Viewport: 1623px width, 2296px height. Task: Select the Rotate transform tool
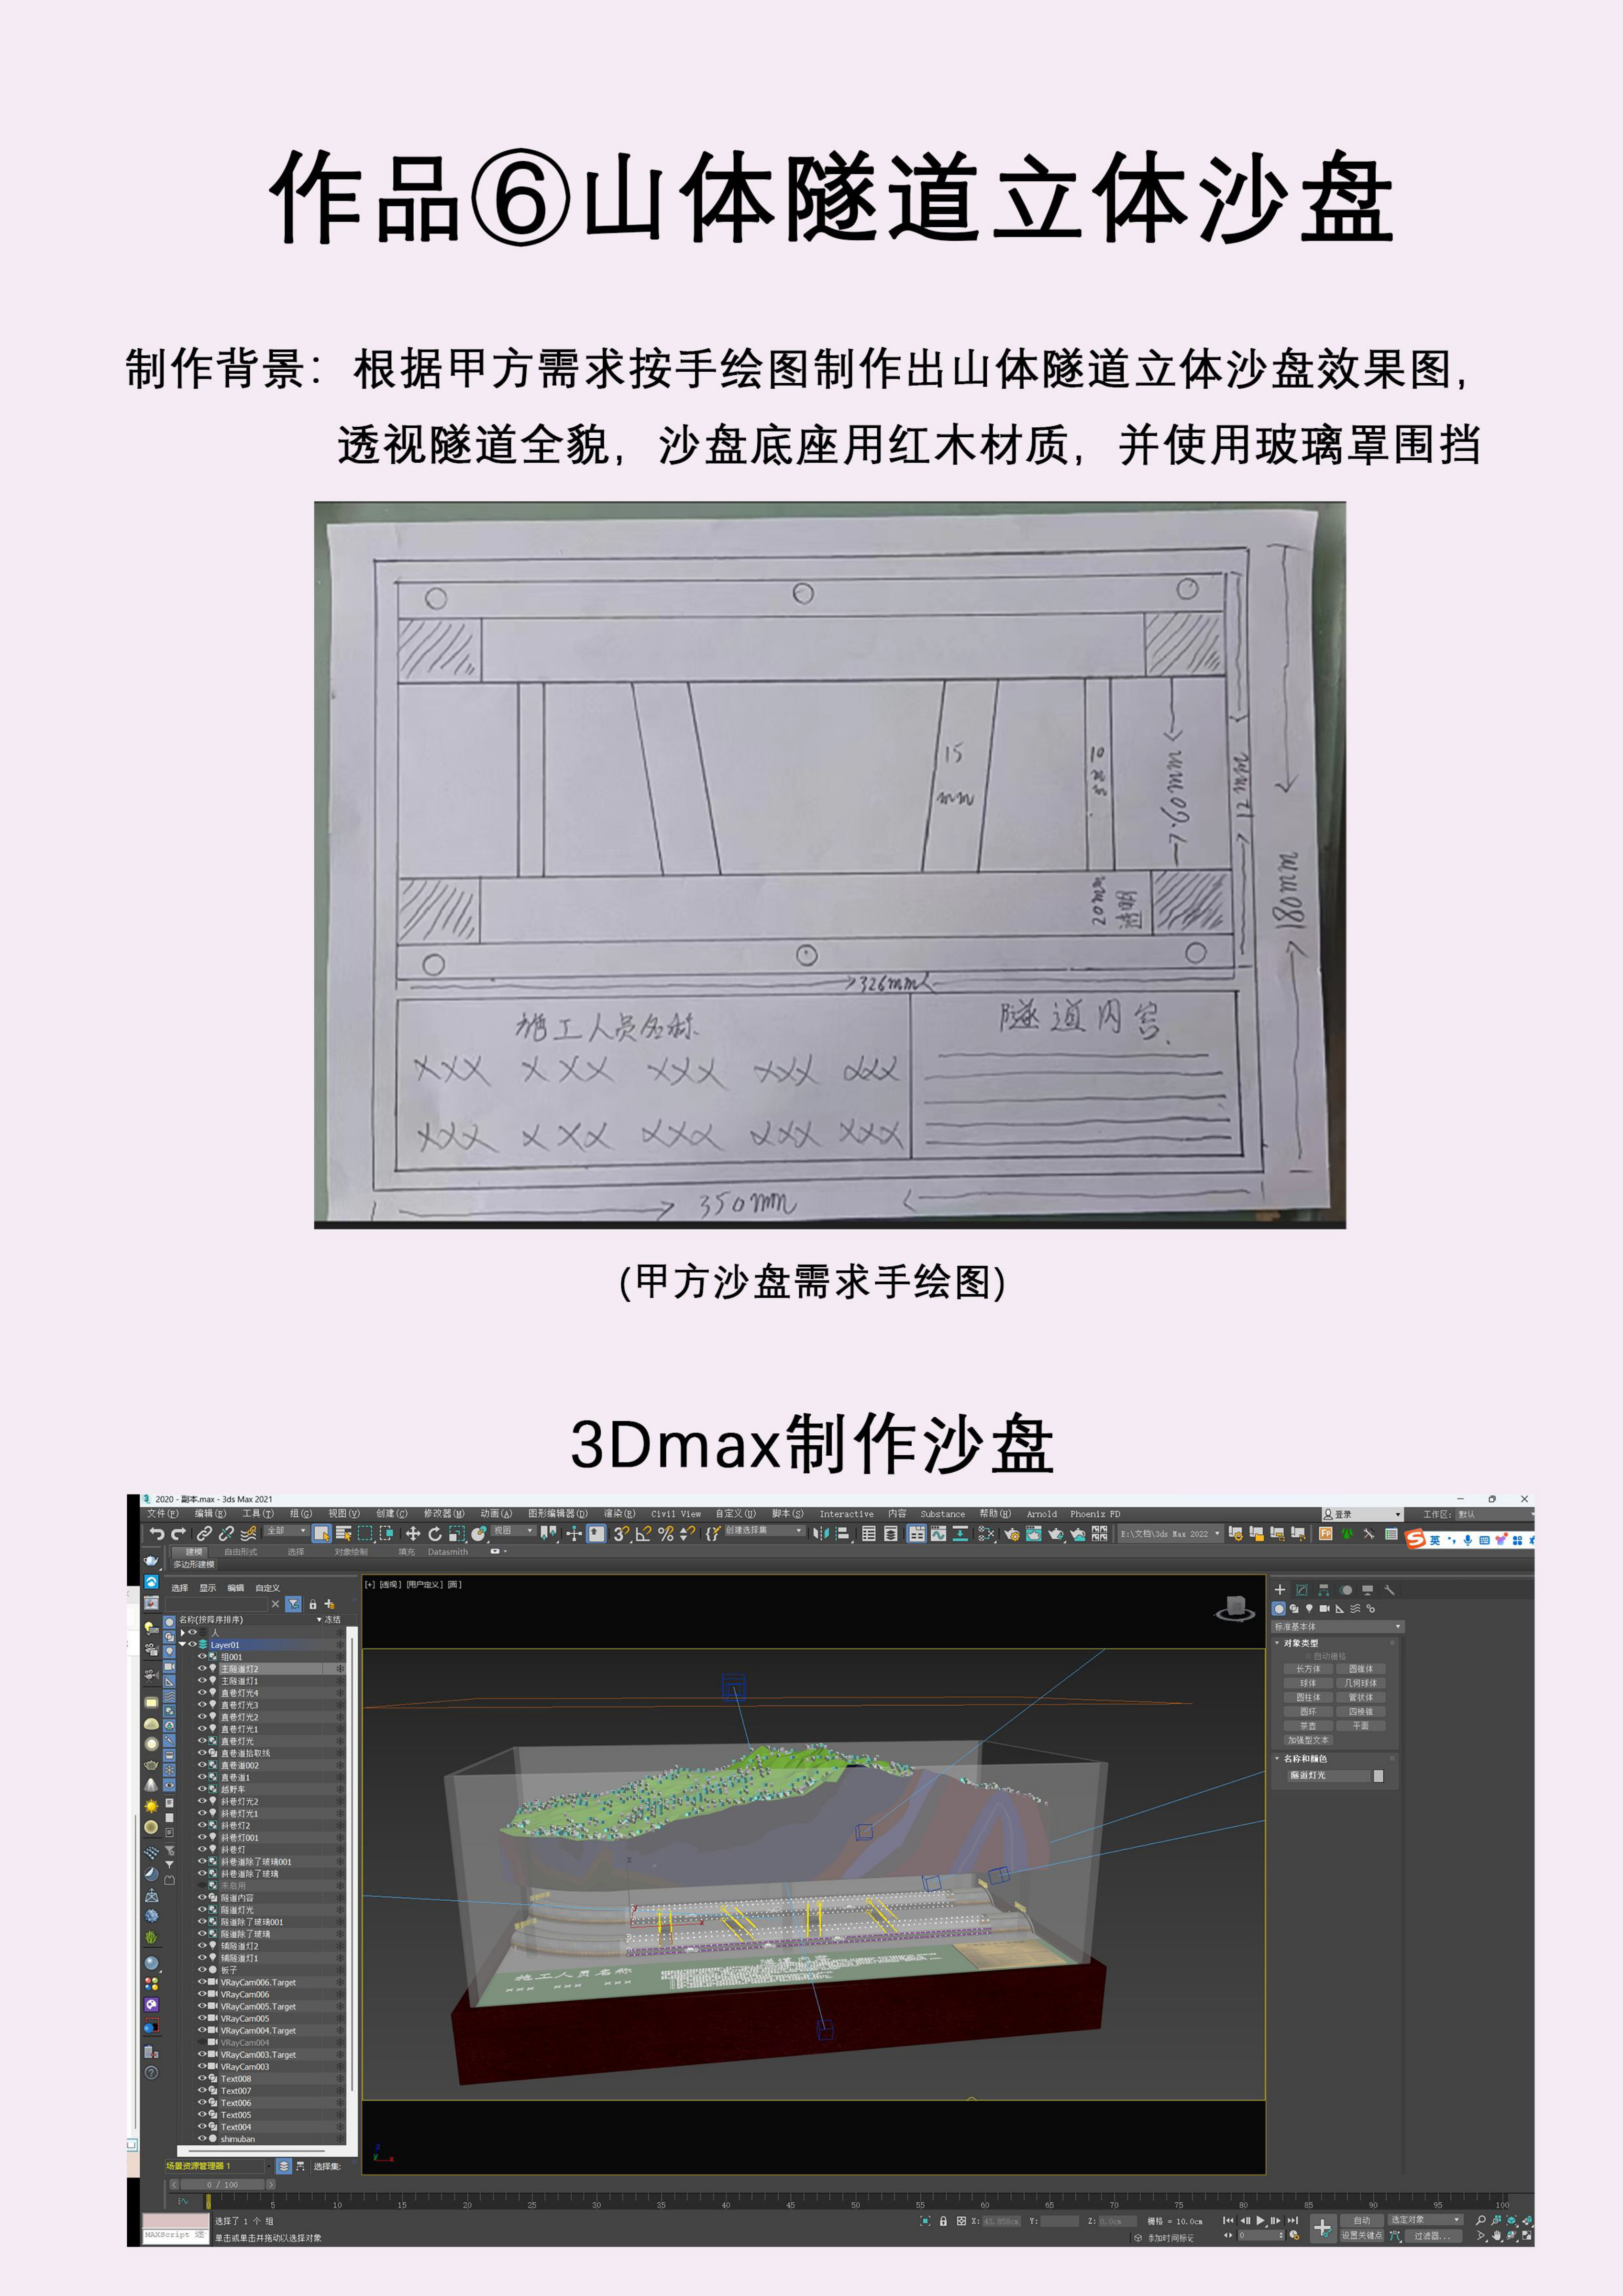coord(435,1534)
